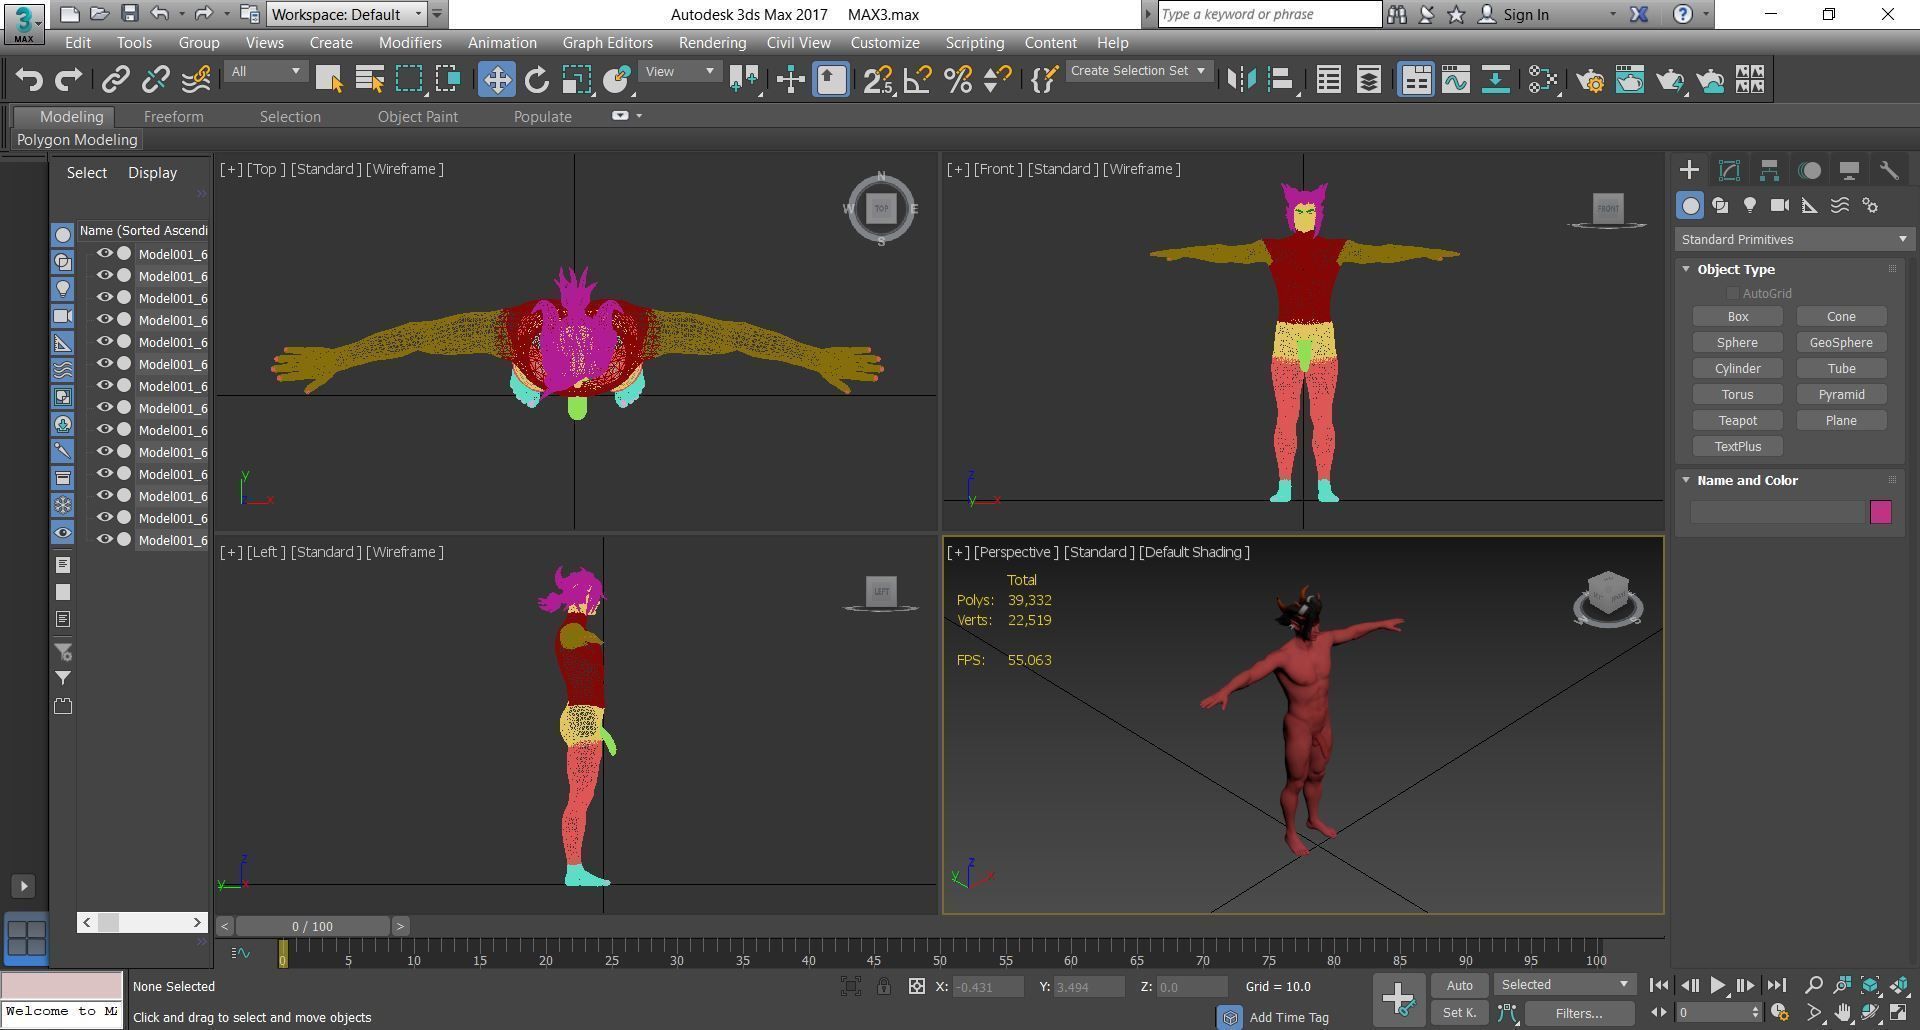Click the object name input field
The width and height of the screenshot is (1920, 1030).
[1778, 512]
